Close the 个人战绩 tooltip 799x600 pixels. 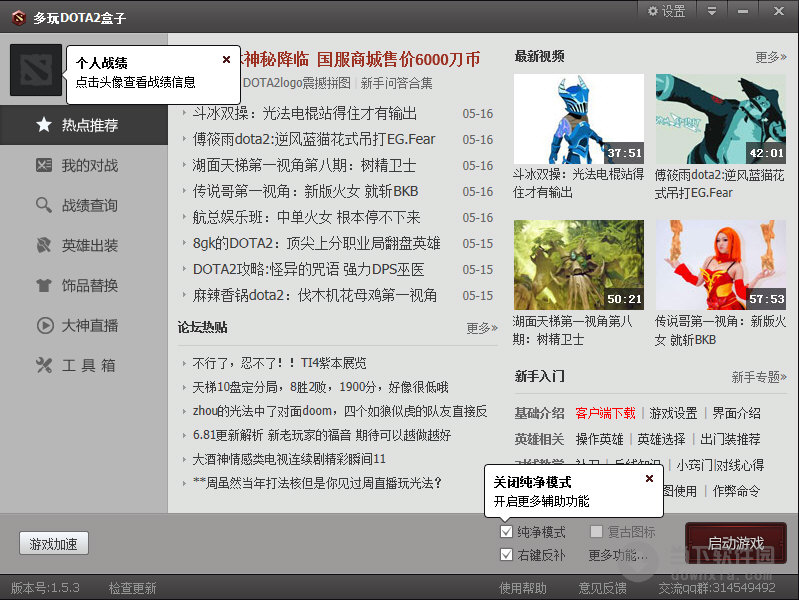(227, 60)
